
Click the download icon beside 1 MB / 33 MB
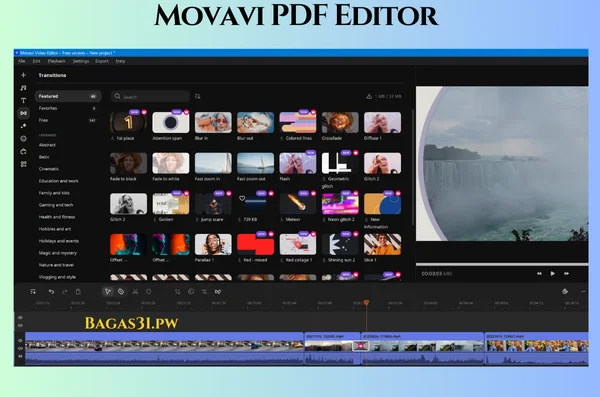pyautogui.click(x=369, y=96)
